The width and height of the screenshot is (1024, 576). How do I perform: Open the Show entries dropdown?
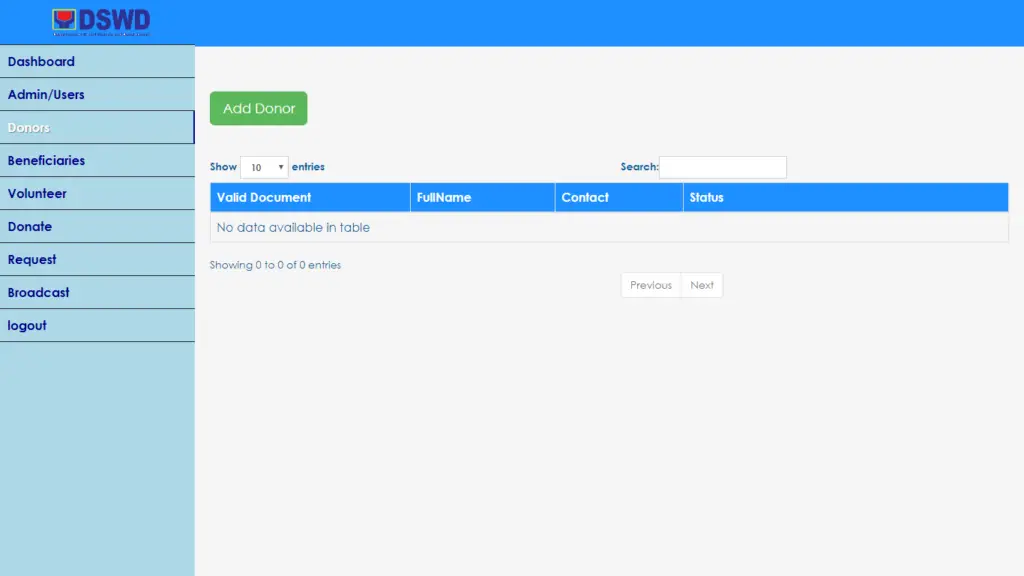[x=263, y=167]
